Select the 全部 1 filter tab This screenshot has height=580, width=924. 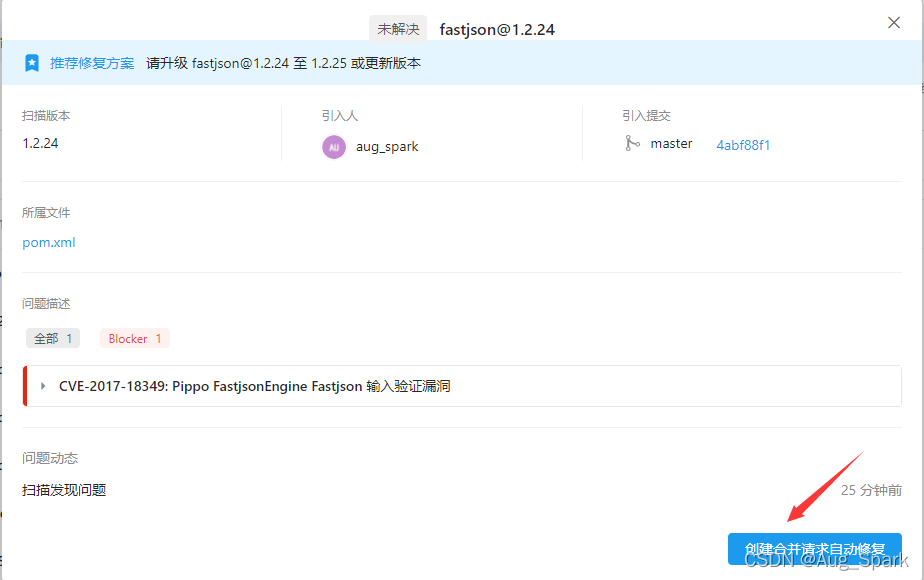point(53,338)
